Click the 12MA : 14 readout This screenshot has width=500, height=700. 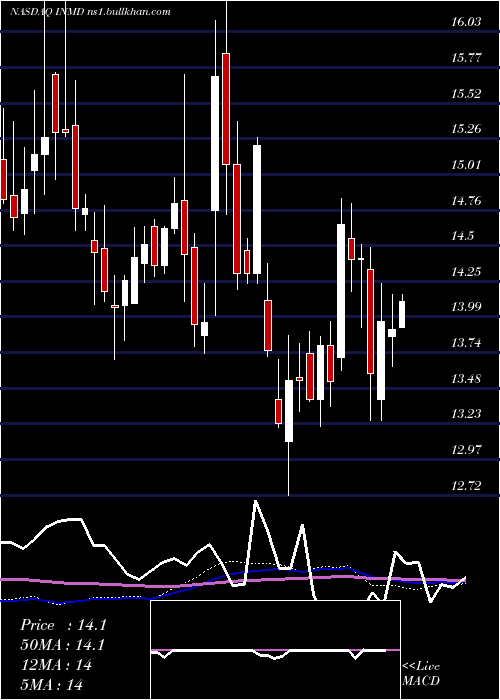click(x=56, y=665)
